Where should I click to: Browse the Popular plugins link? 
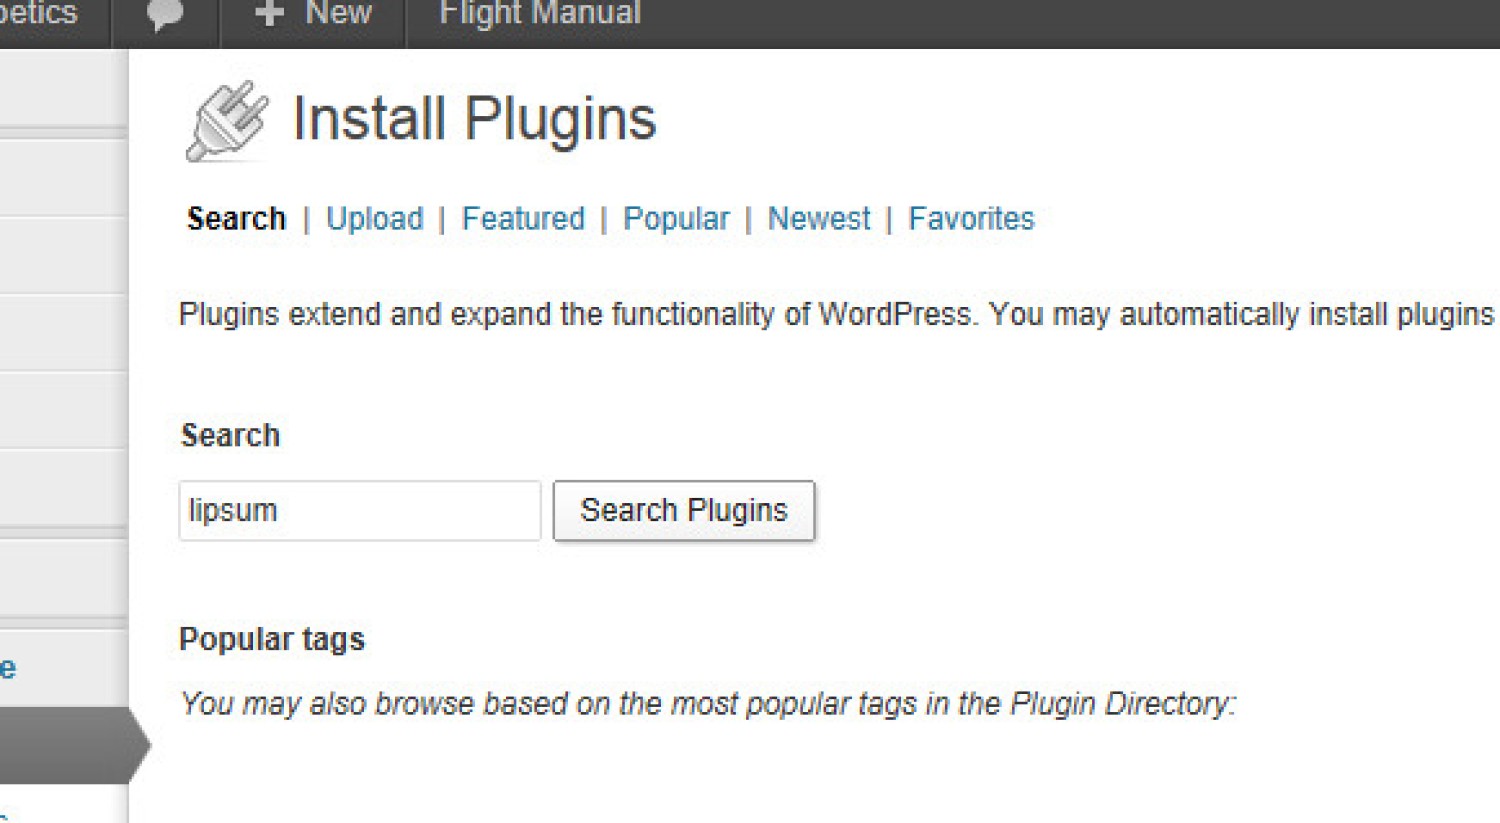click(676, 219)
